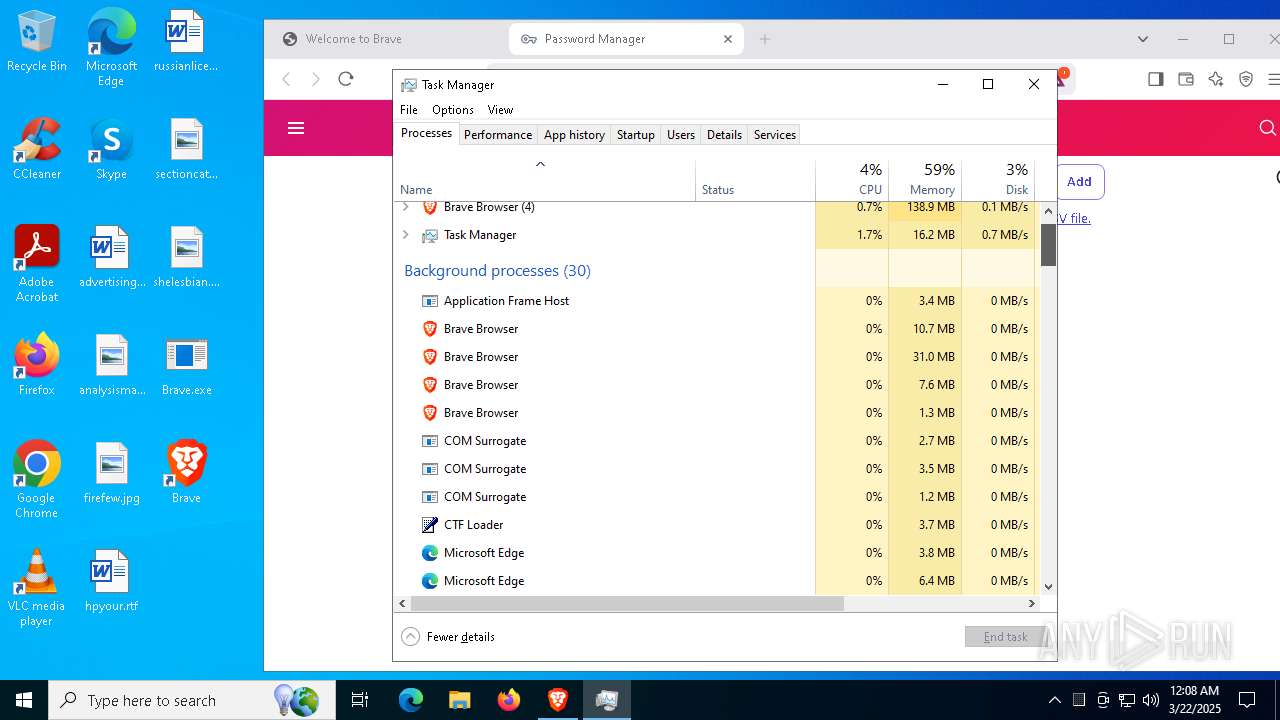Click the horizontal scrollbar right arrow
Viewport: 1280px width, 720px height.
pyautogui.click(x=1032, y=604)
